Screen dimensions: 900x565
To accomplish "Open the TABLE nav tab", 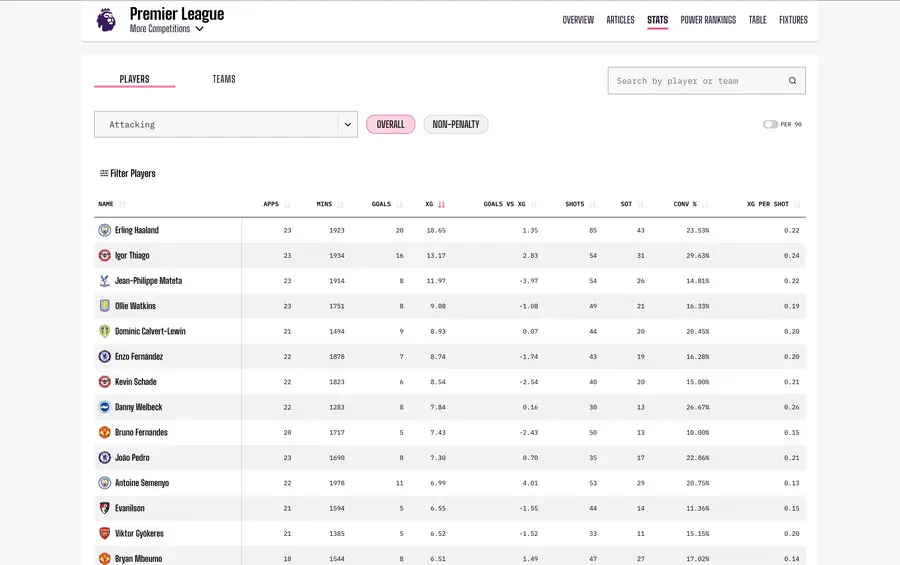I will [758, 20].
